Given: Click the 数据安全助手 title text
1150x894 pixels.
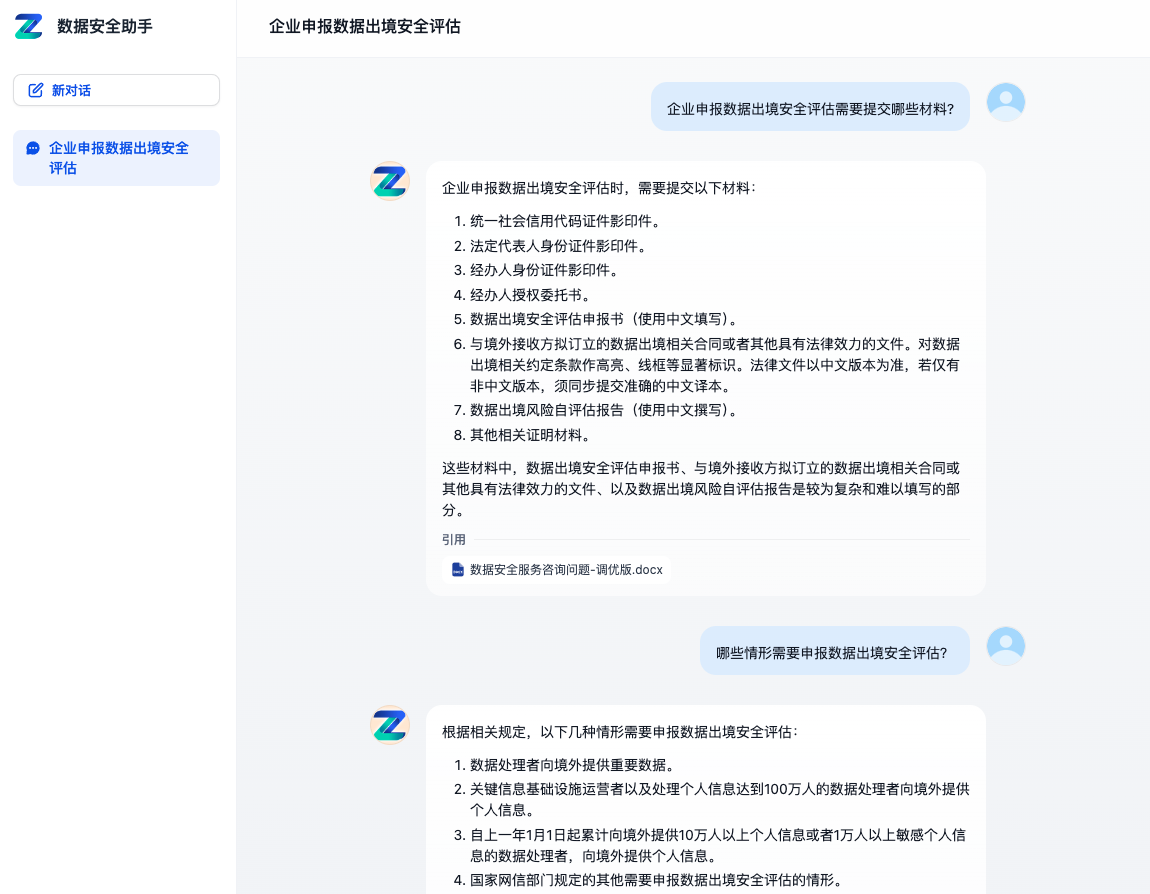Looking at the screenshot, I should point(105,26).
